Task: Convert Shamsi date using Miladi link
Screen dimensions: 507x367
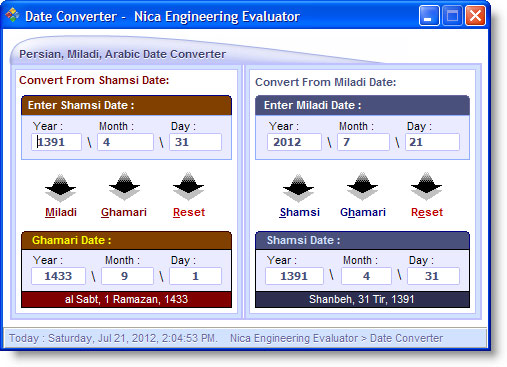Action: tap(61, 212)
